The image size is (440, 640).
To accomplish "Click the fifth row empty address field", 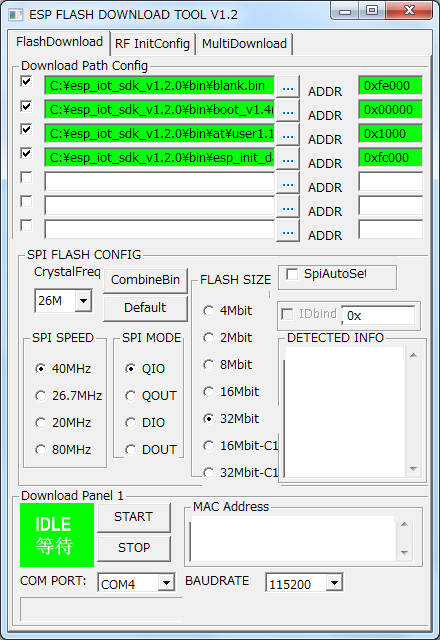I will click(x=390, y=182).
